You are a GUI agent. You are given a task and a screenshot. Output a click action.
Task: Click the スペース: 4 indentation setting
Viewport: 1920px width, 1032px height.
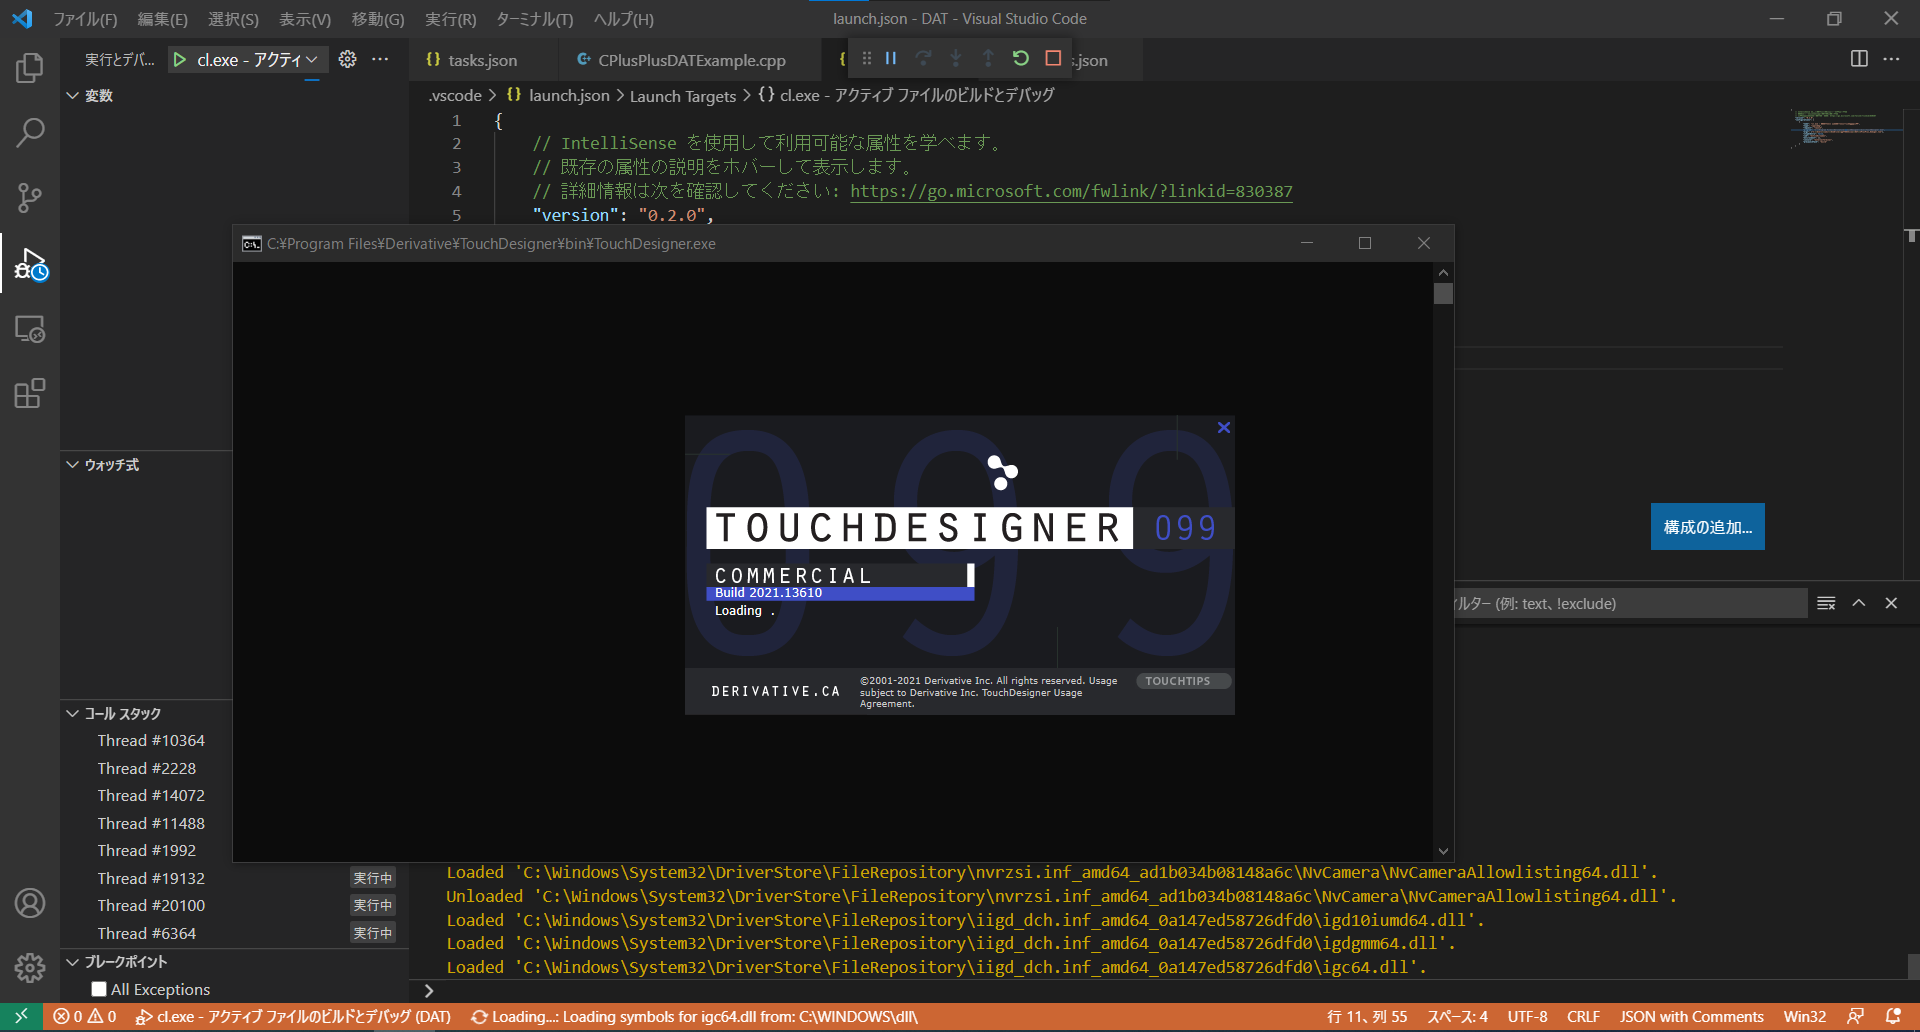coord(1457,1017)
